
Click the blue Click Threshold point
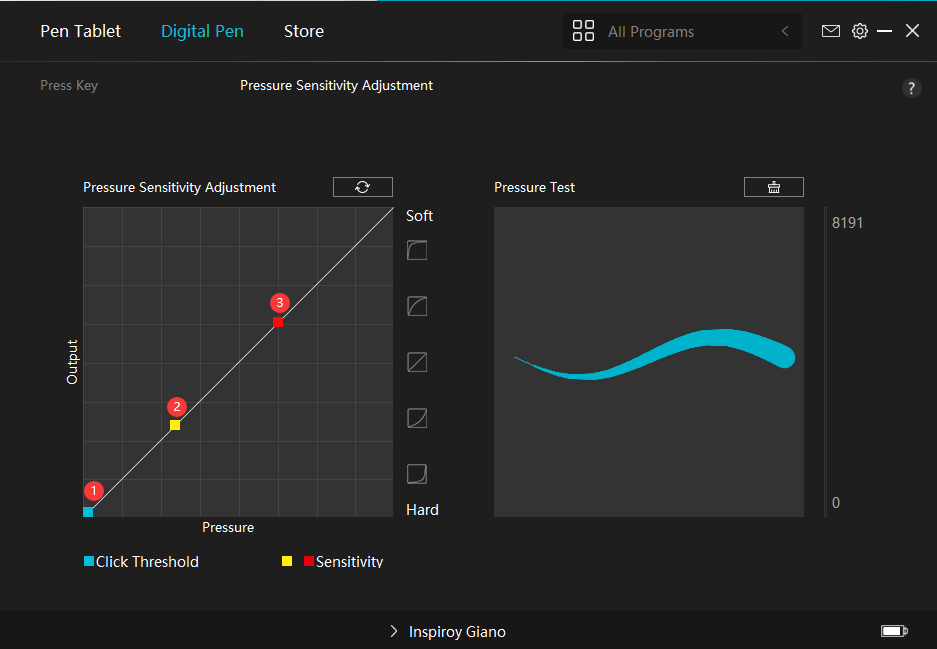coord(88,512)
